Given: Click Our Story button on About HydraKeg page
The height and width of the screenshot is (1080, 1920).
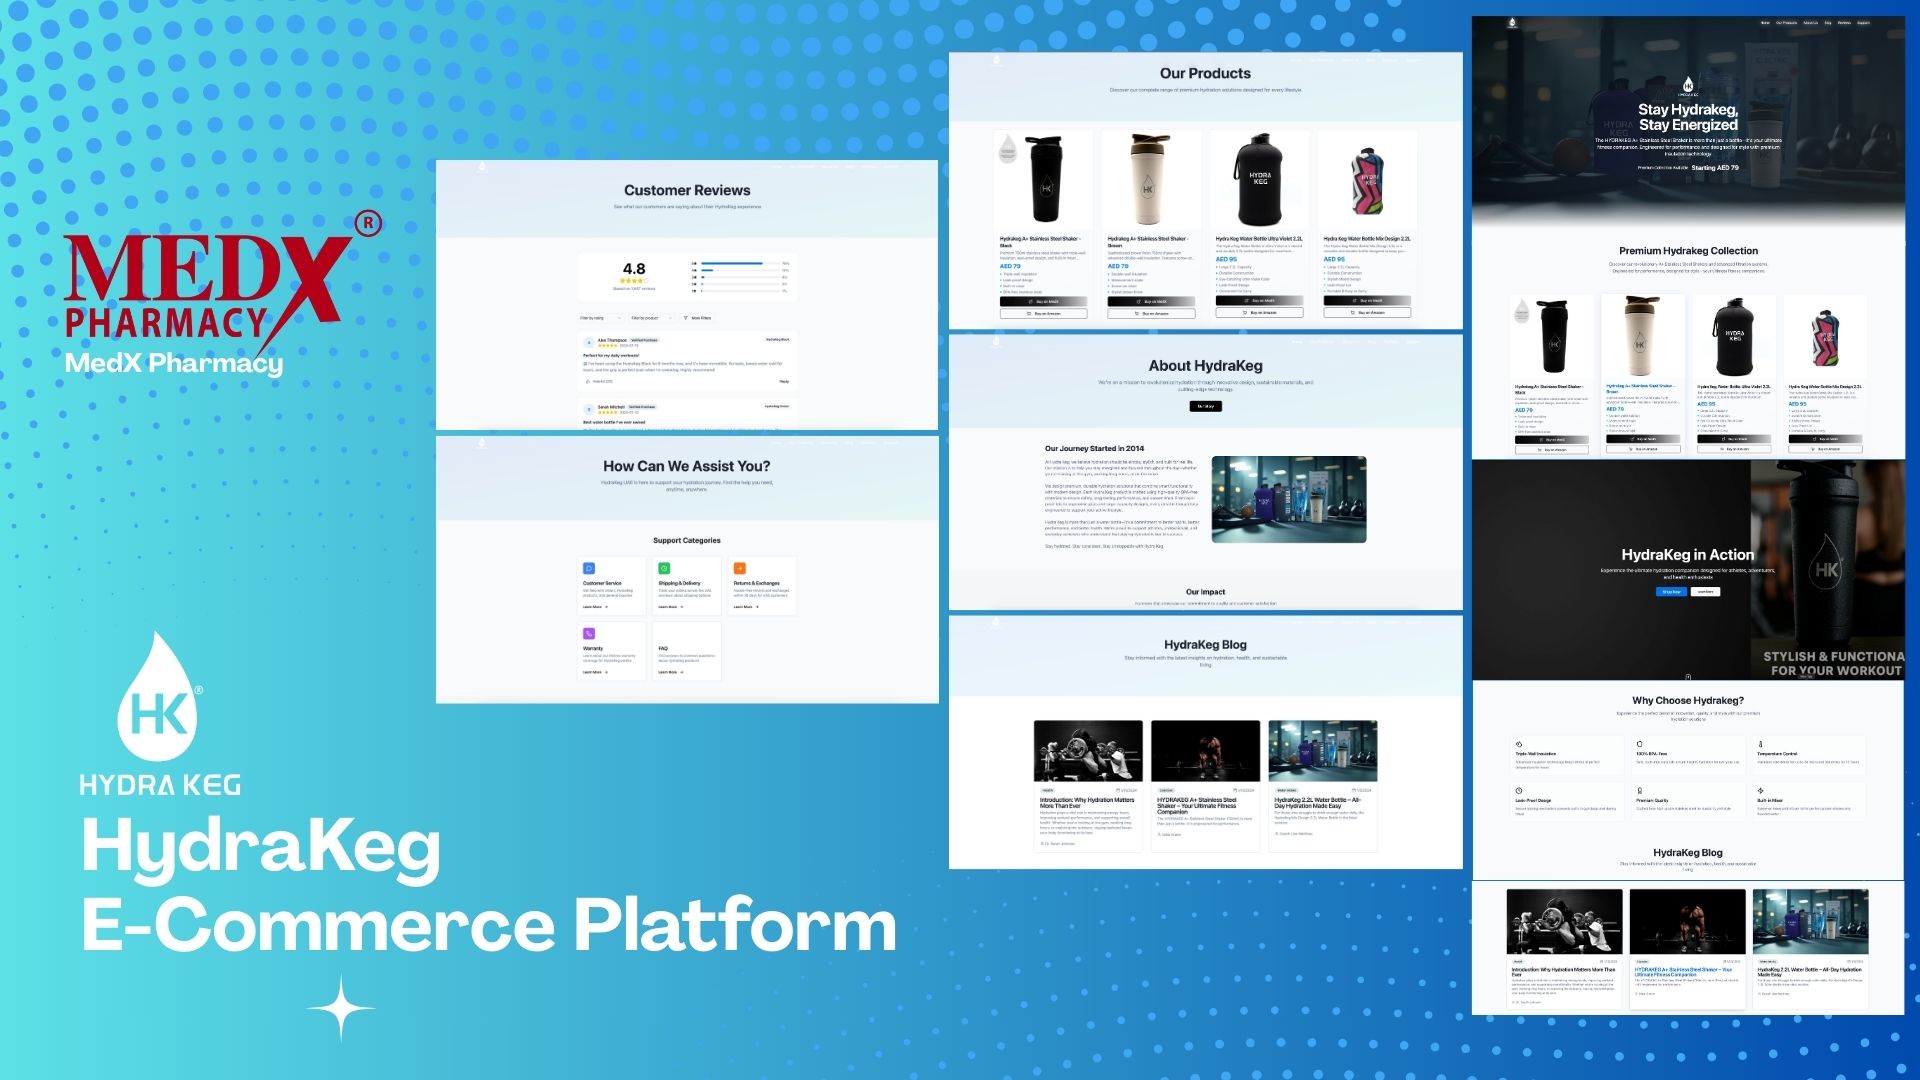Looking at the screenshot, I should point(1205,406).
